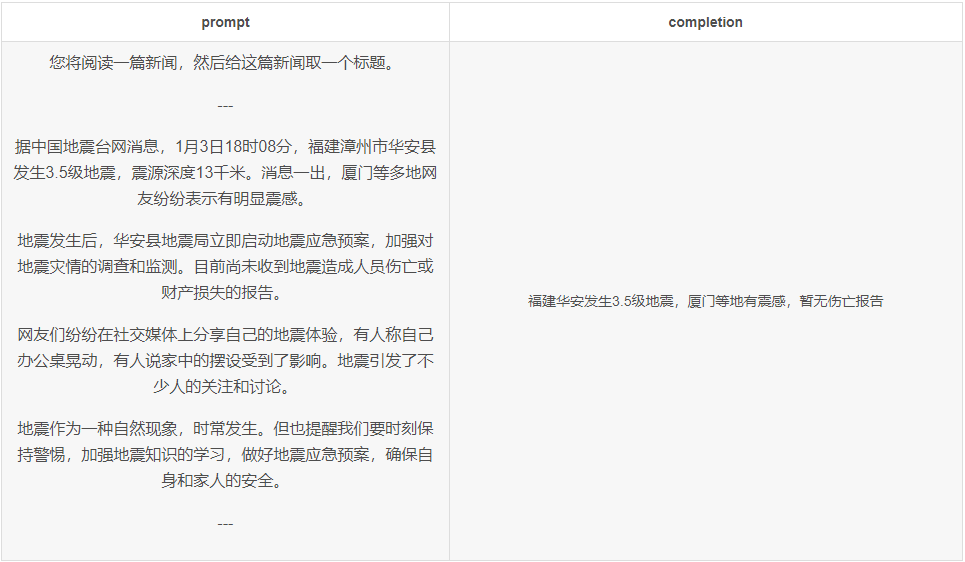Click the paragraph beginning '据中国地震台网消息'
This screenshot has width=965, height=562.
[225, 172]
